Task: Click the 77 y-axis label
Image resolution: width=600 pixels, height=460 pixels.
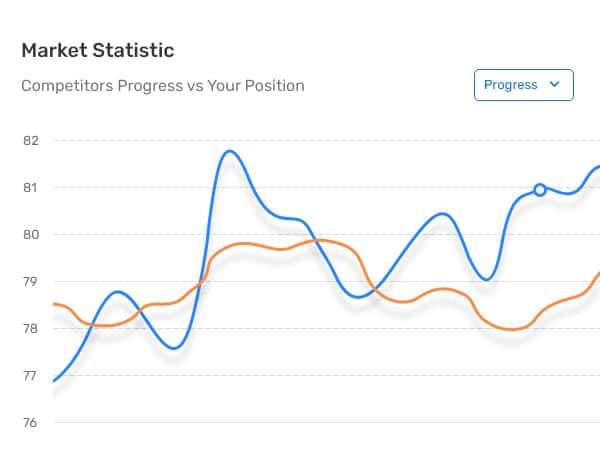Action: pyautogui.click(x=31, y=376)
